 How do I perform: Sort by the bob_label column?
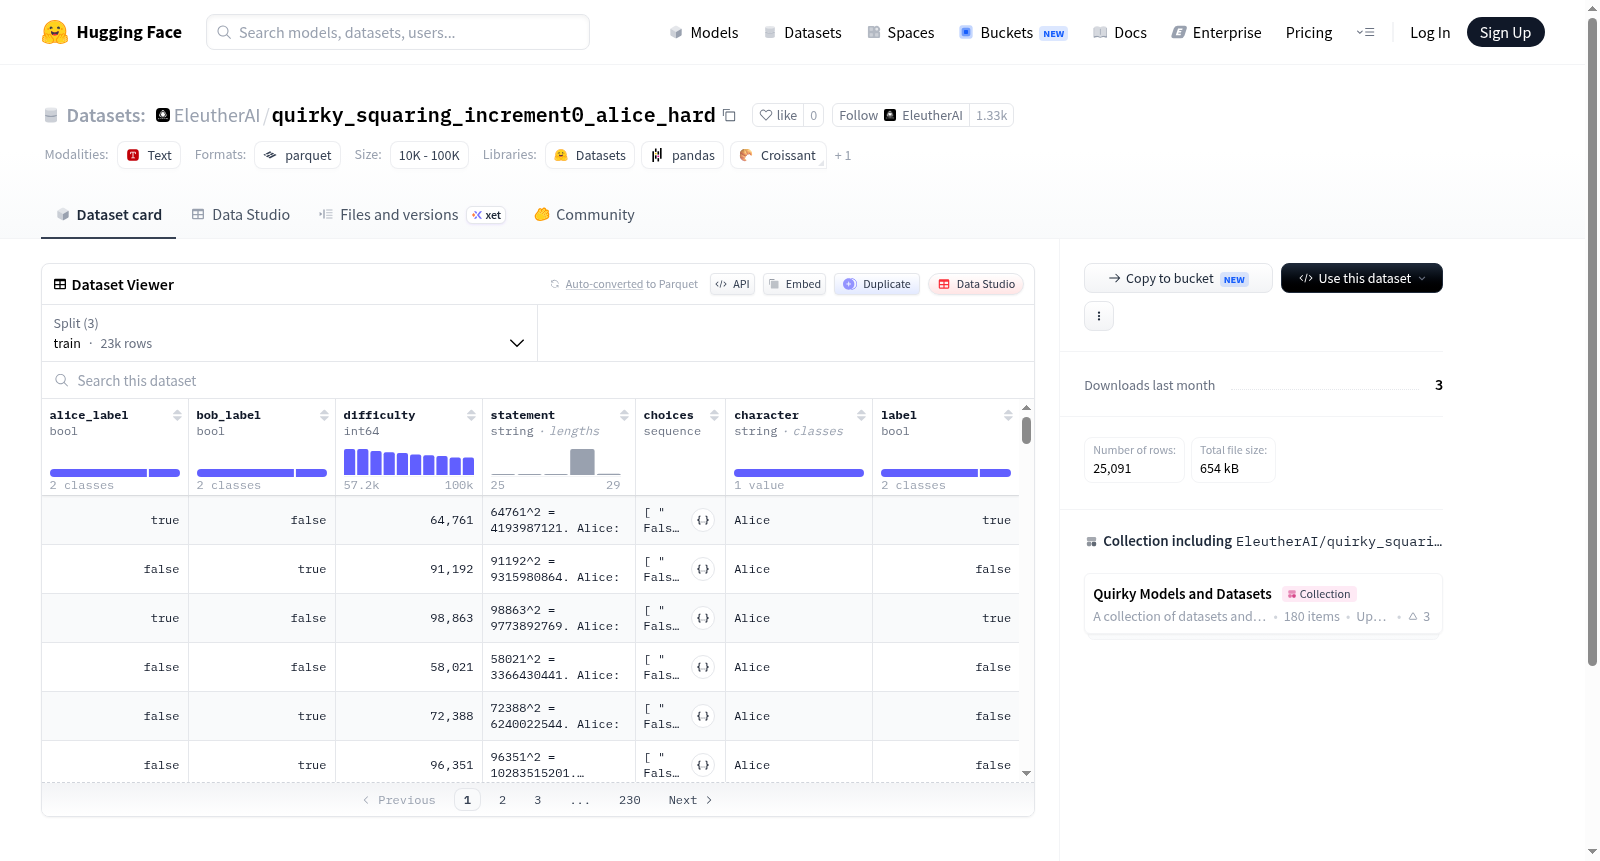pos(324,415)
